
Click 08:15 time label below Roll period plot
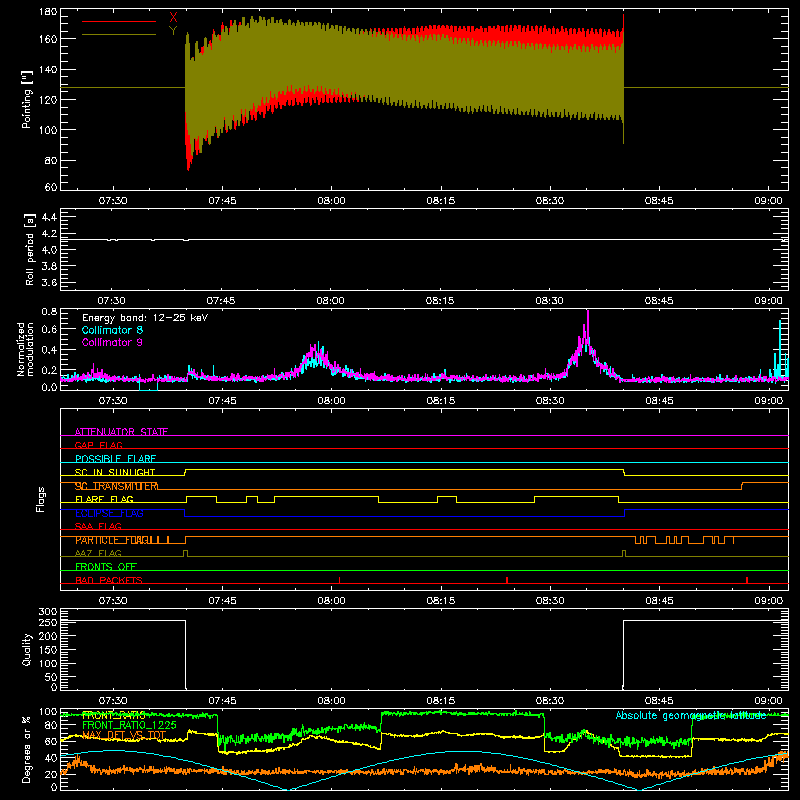(440, 301)
